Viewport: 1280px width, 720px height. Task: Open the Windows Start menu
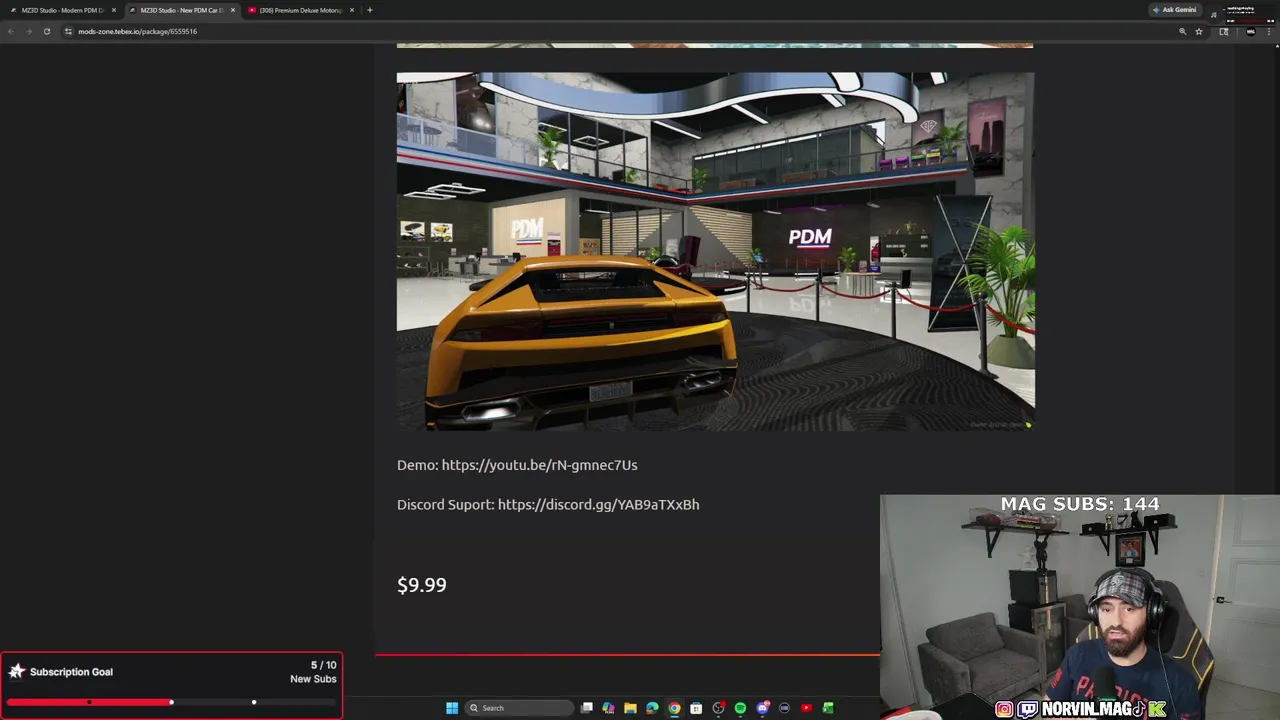pyautogui.click(x=452, y=708)
